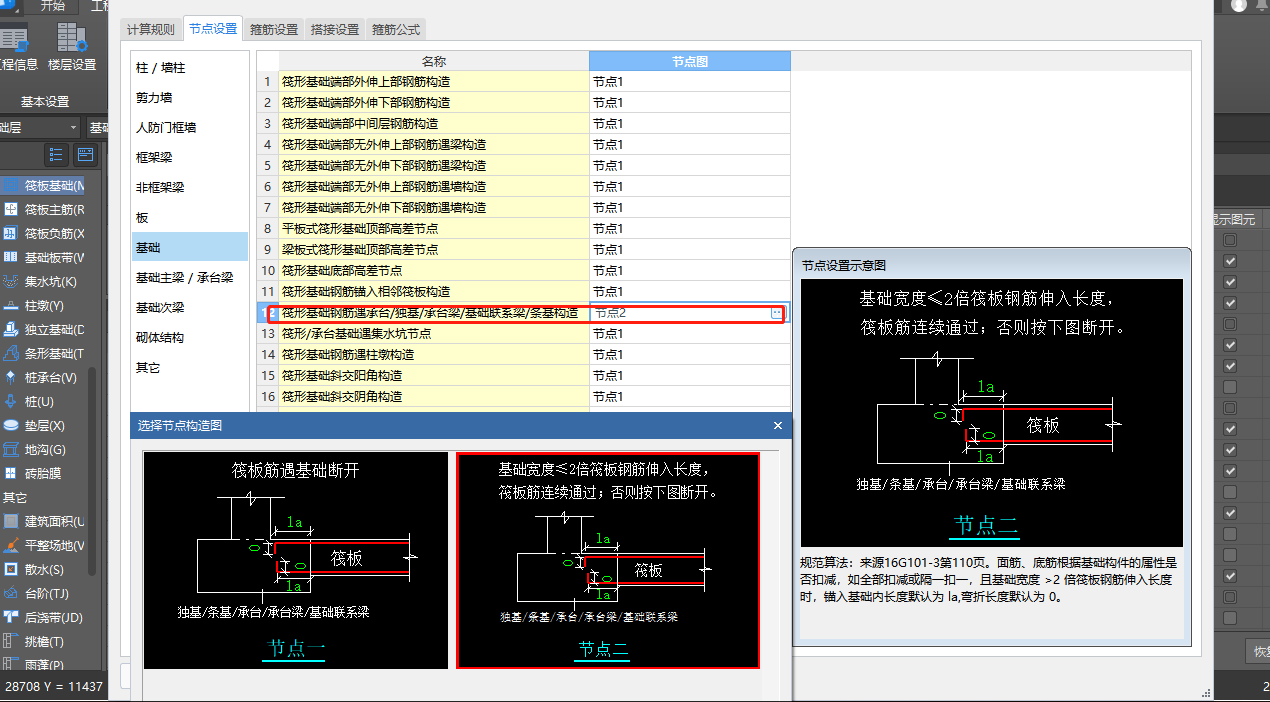This screenshot has height=702, width=1270.
Task: Switch to the 搭接设置 tab
Action: 335,29
